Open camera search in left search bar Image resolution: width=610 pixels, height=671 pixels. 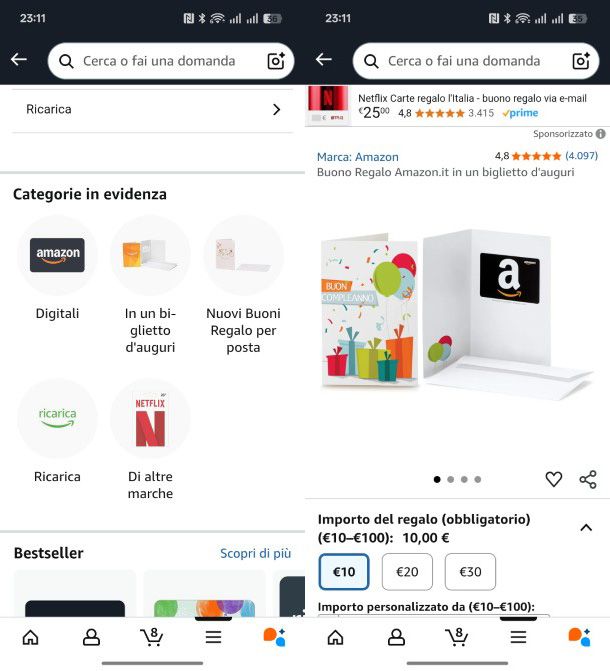point(276,61)
